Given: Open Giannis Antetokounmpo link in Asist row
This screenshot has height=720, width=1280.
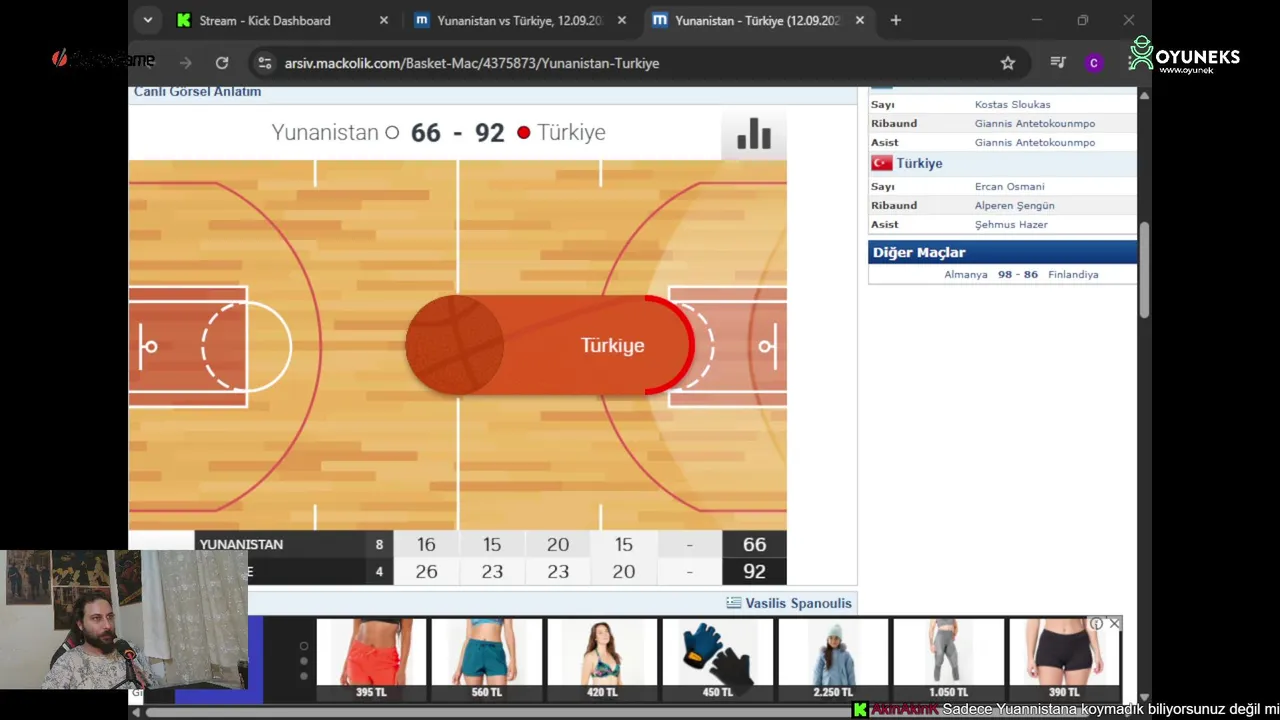Looking at the screenshot, I should pos(1035,142).
